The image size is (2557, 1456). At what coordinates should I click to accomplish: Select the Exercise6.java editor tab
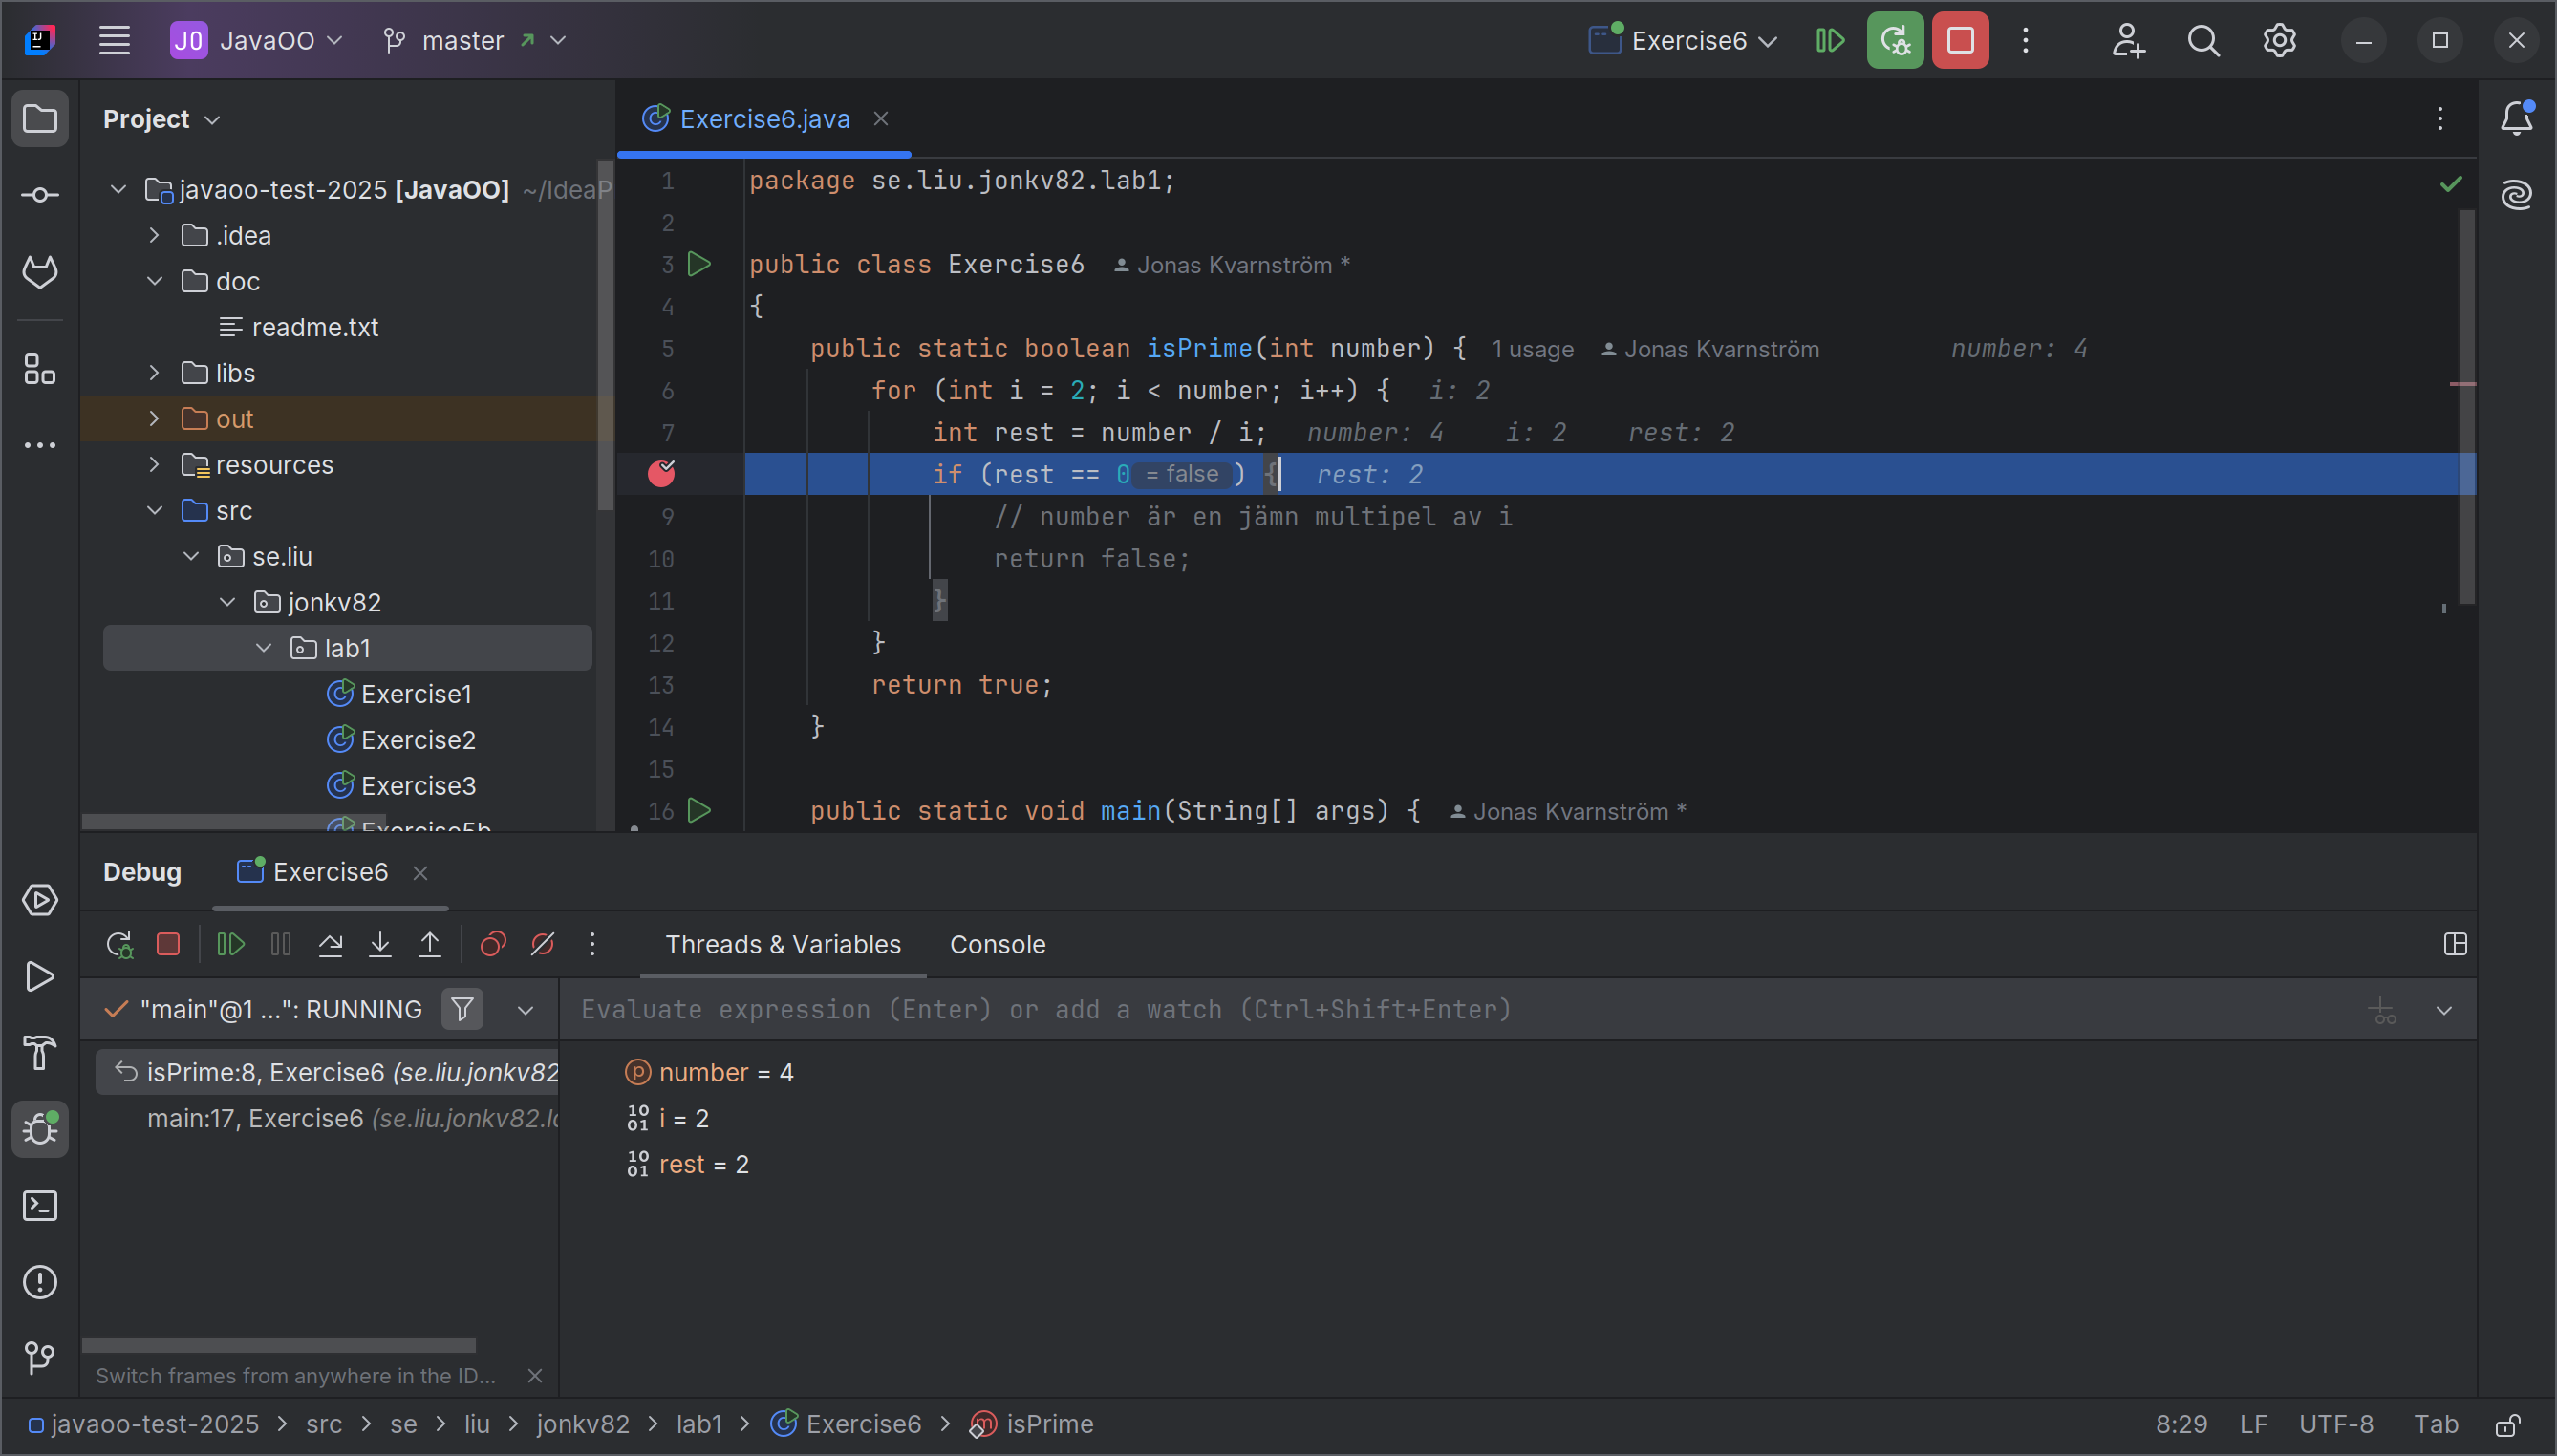(764, 119)
